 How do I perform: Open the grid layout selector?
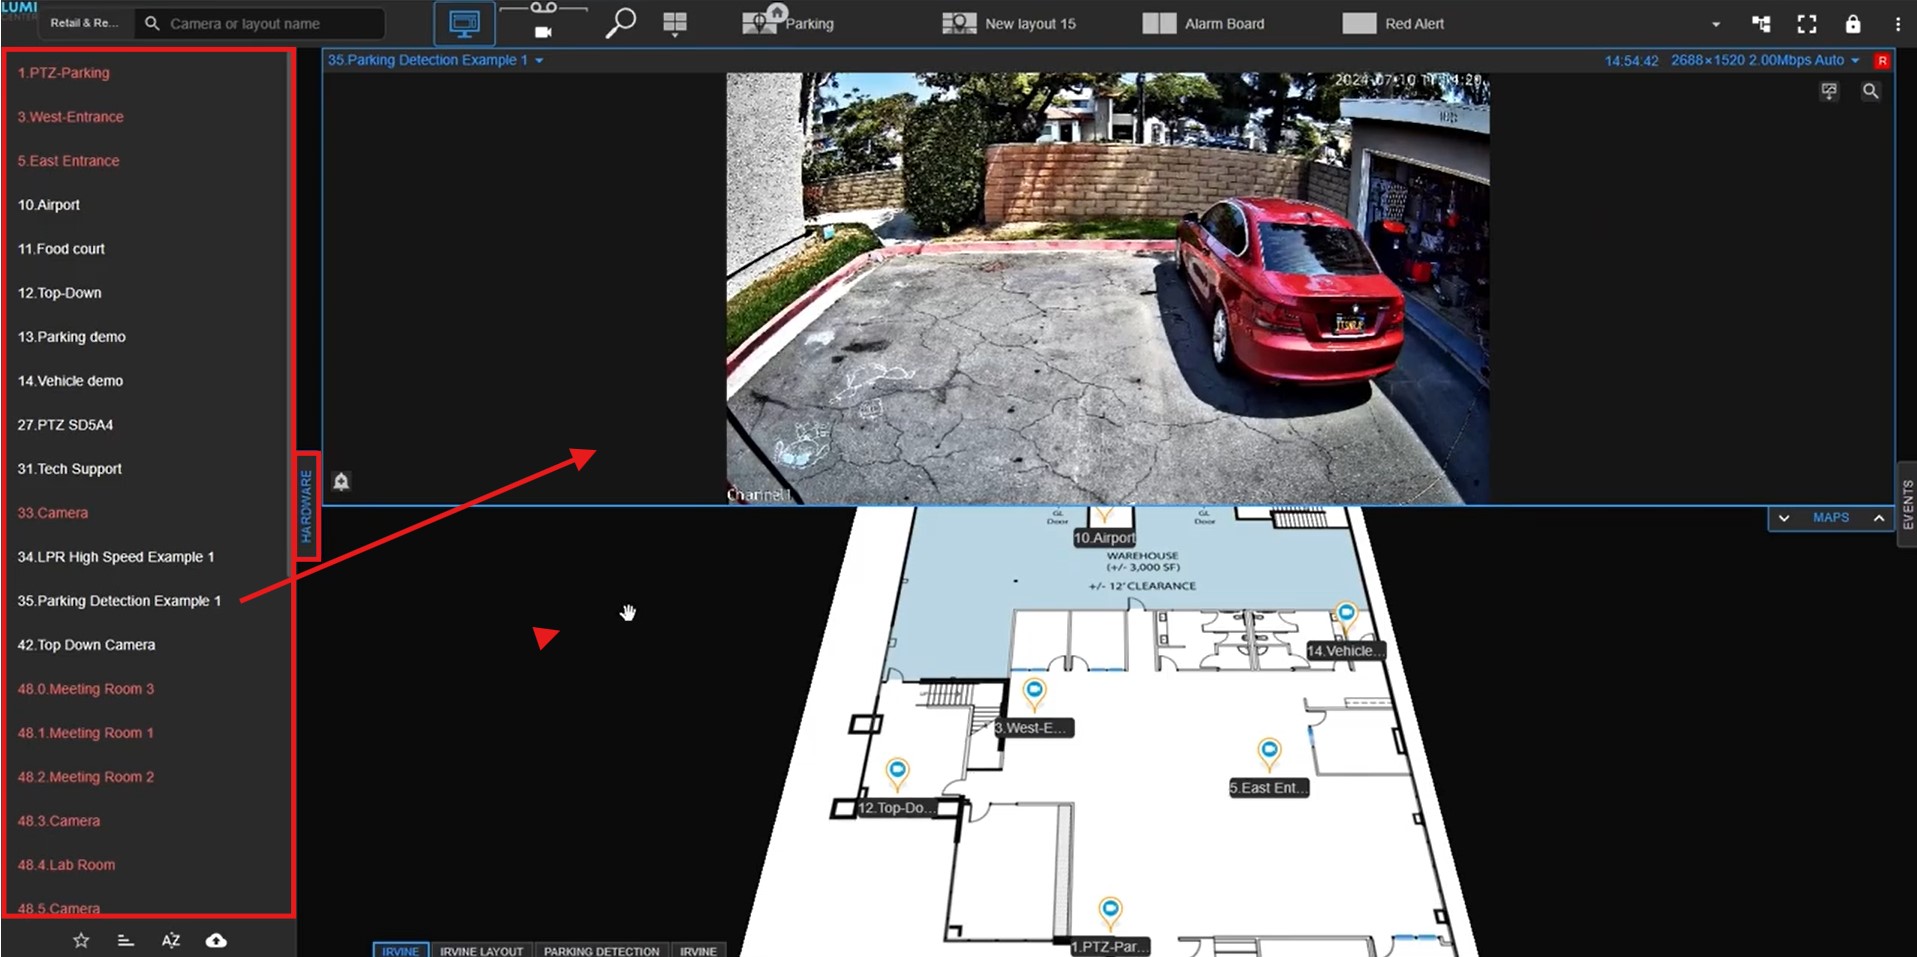click(675, 24)
